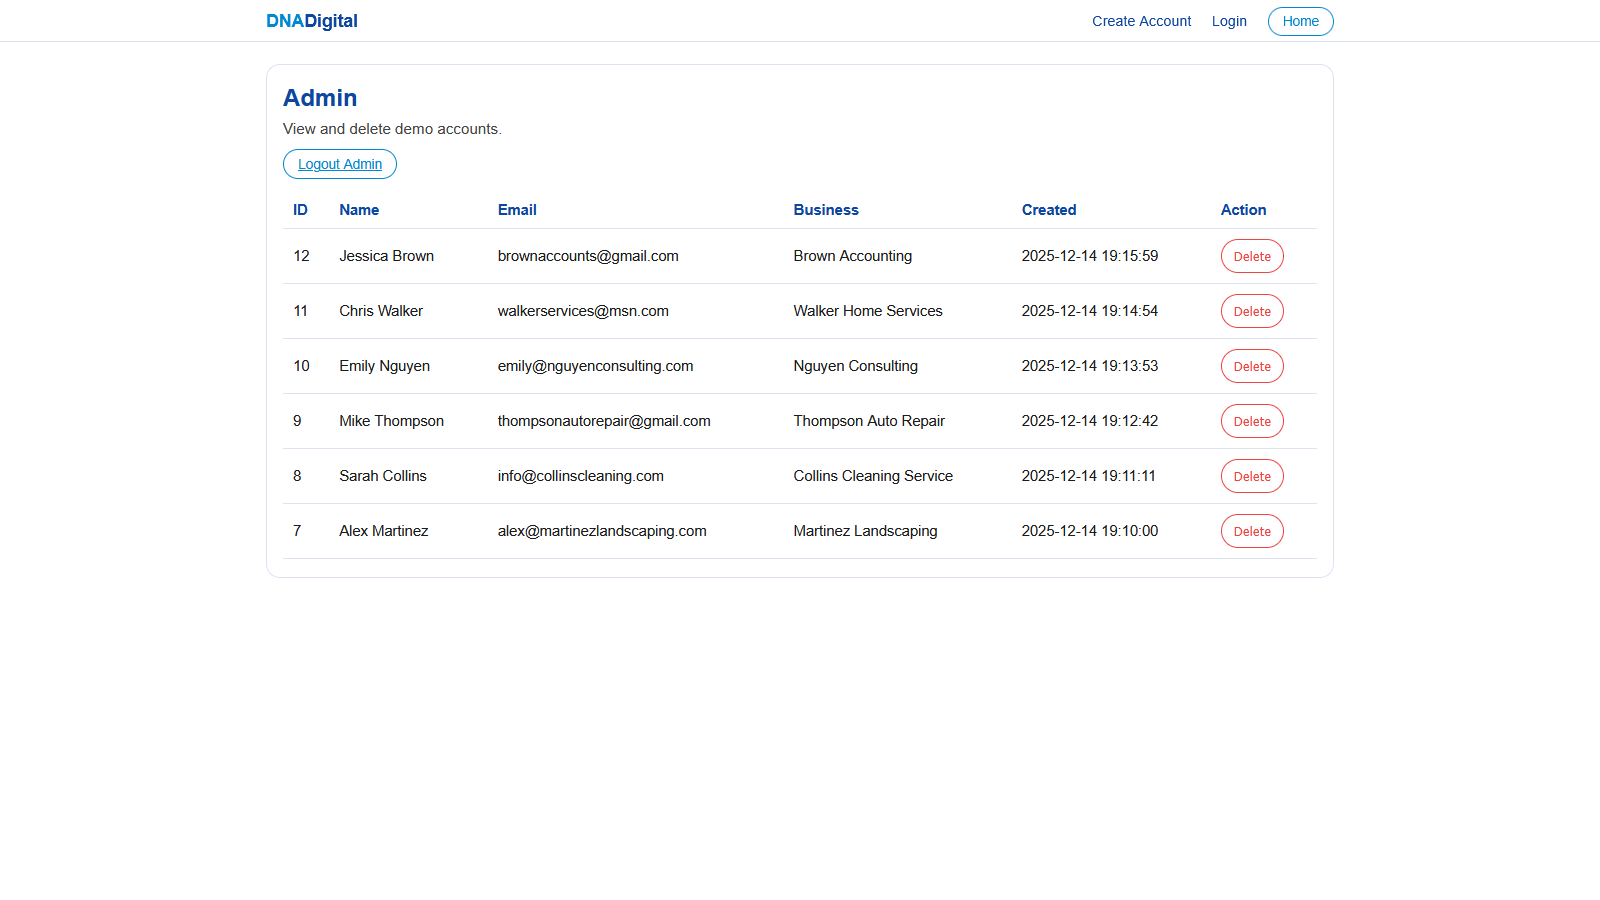
Task: Delete the Jessica Brown account
Action: [x=1251, y=256]
